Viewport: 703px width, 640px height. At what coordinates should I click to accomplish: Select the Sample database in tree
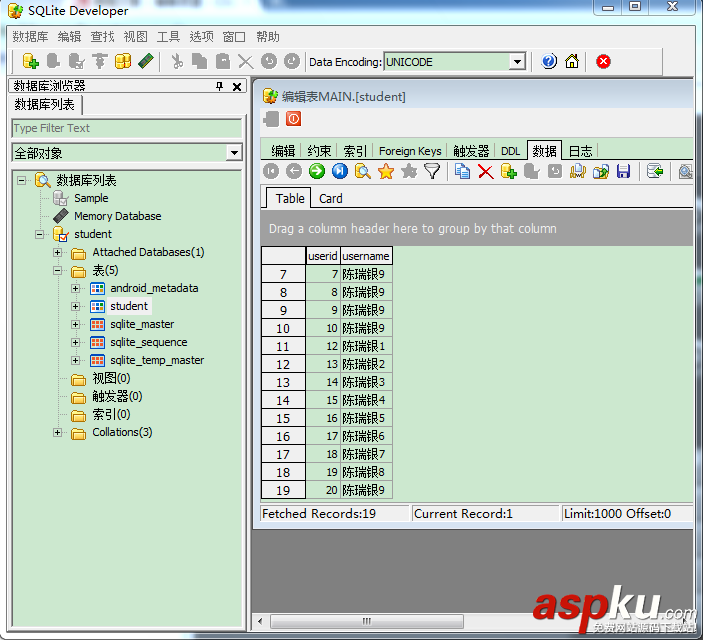91,198
